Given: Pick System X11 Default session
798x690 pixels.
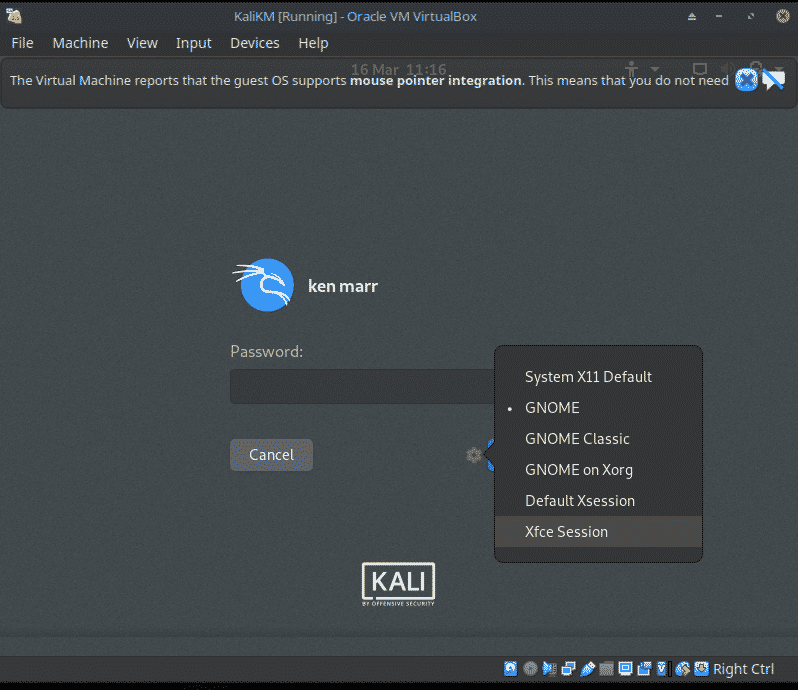Looking at the screenshot, I should coord(588,377).
